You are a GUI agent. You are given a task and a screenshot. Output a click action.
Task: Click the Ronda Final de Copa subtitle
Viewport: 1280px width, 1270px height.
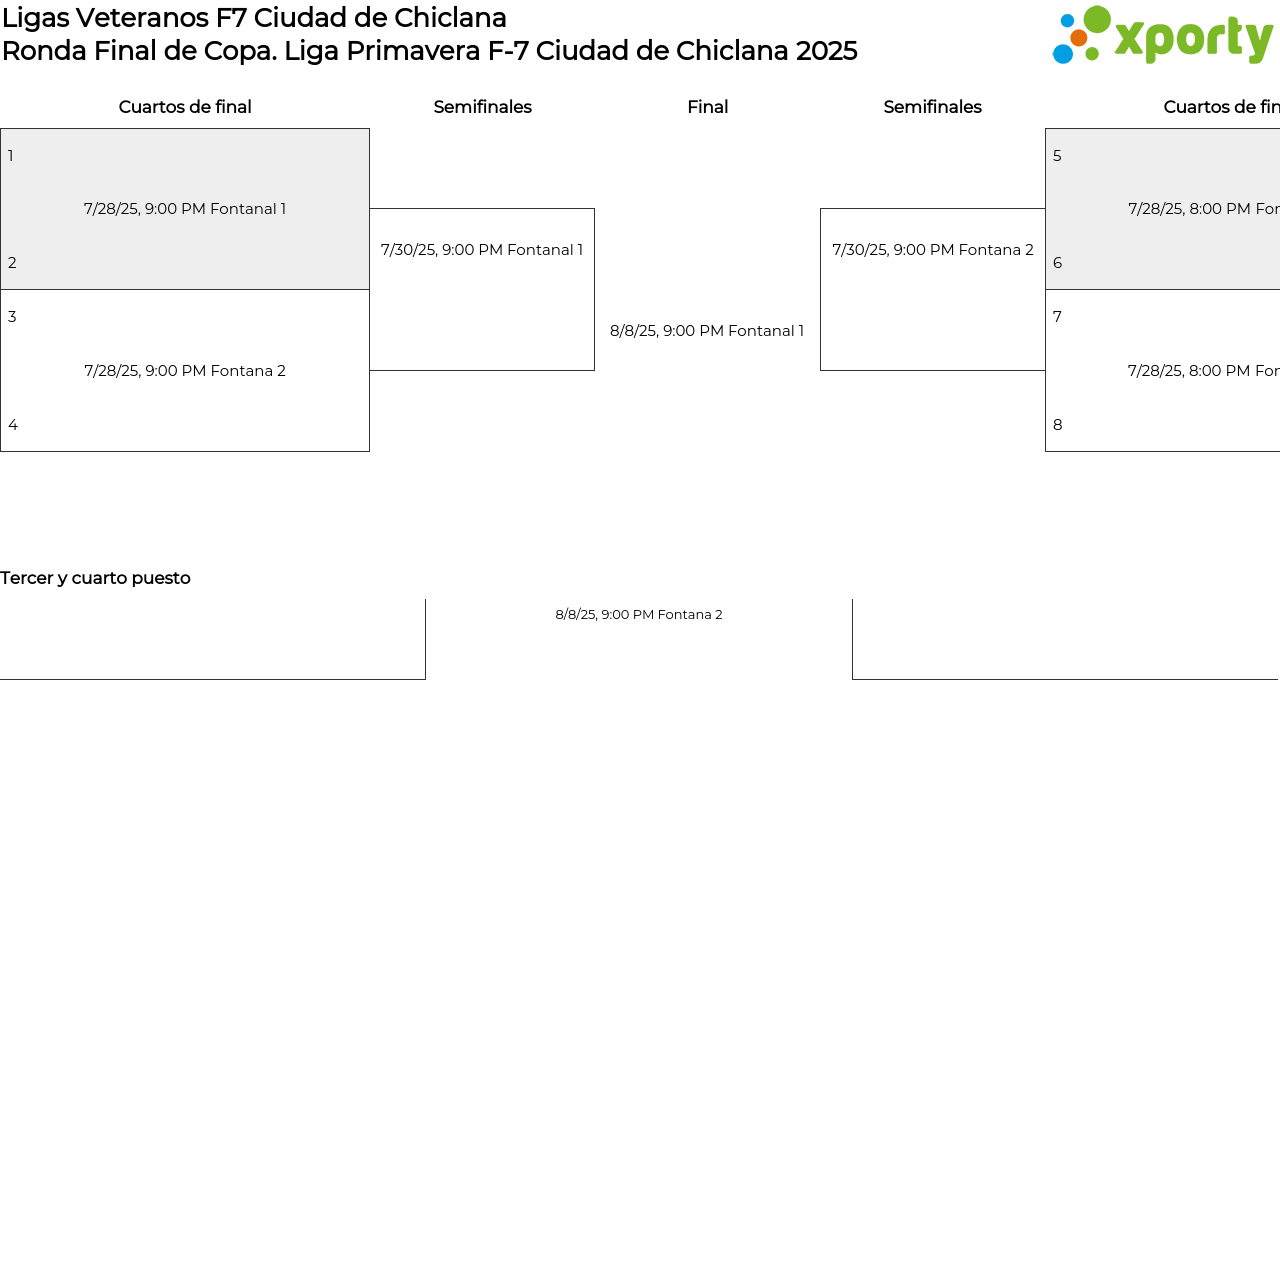tap(429, 51)
